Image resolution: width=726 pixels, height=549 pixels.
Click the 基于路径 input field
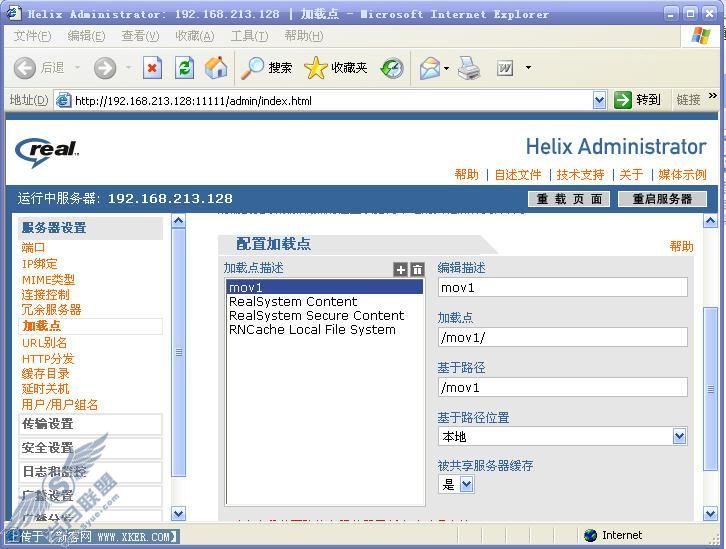point(563,387)
